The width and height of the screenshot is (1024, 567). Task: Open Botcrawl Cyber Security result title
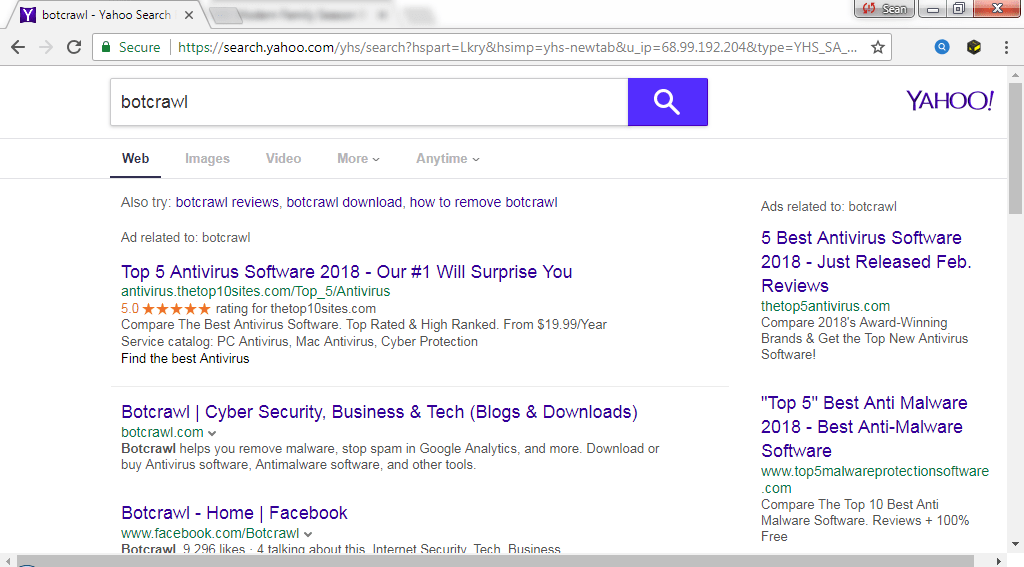pos(379,412)
